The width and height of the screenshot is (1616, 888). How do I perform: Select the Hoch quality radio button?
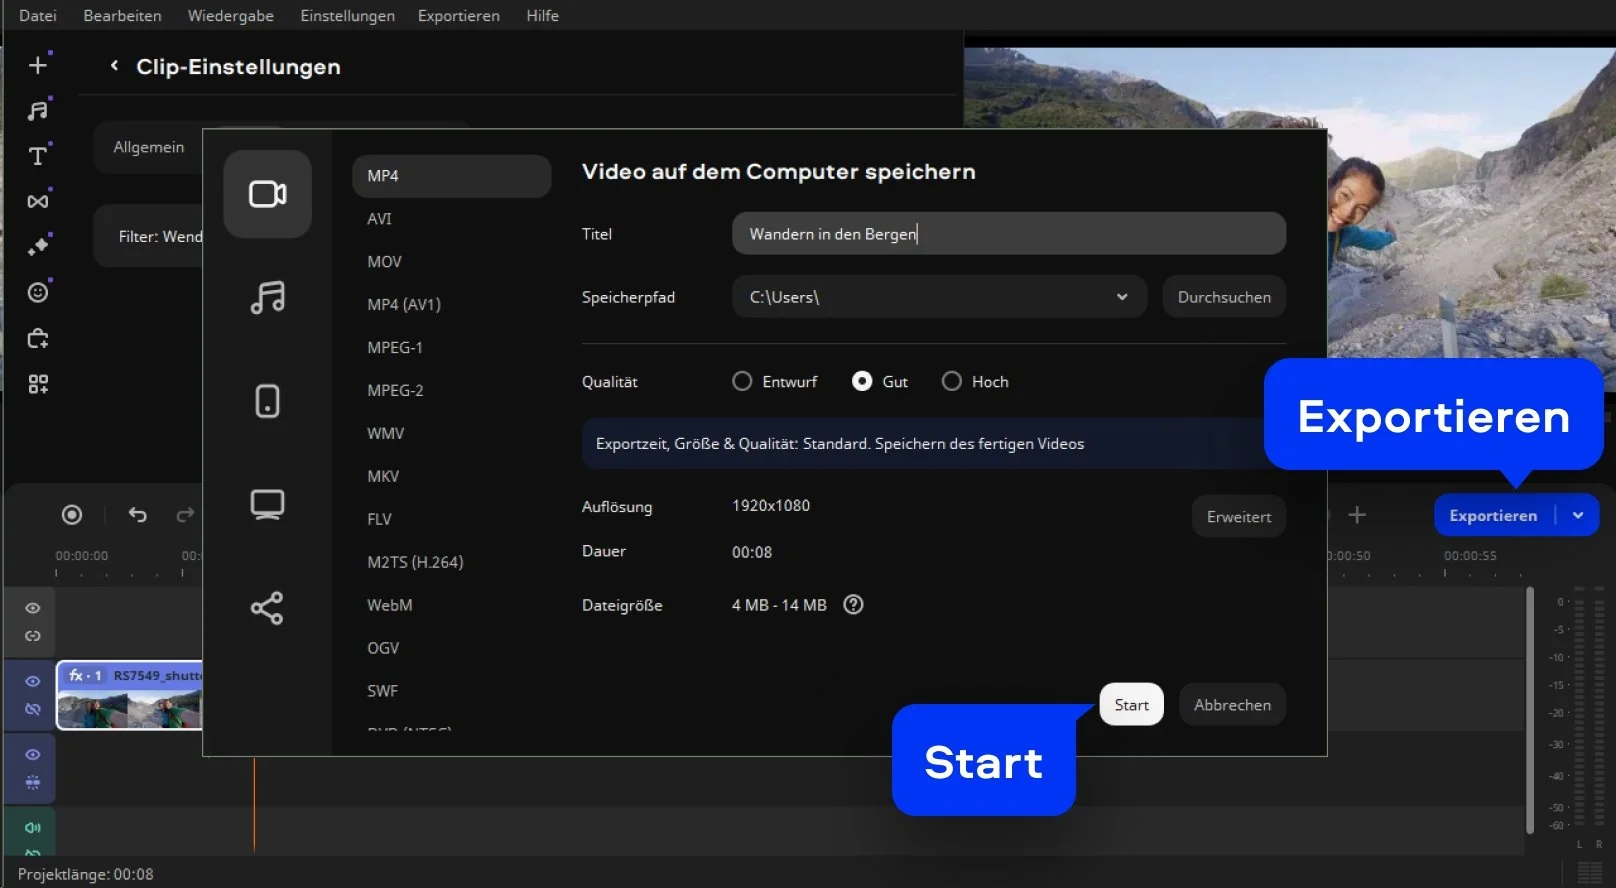pos(952,382)
